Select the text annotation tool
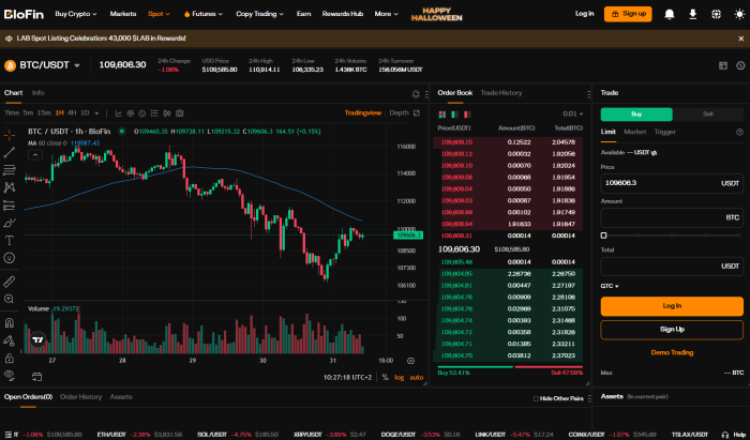The height and width of the screenshot is (440, 750). (x=9, y=240)
